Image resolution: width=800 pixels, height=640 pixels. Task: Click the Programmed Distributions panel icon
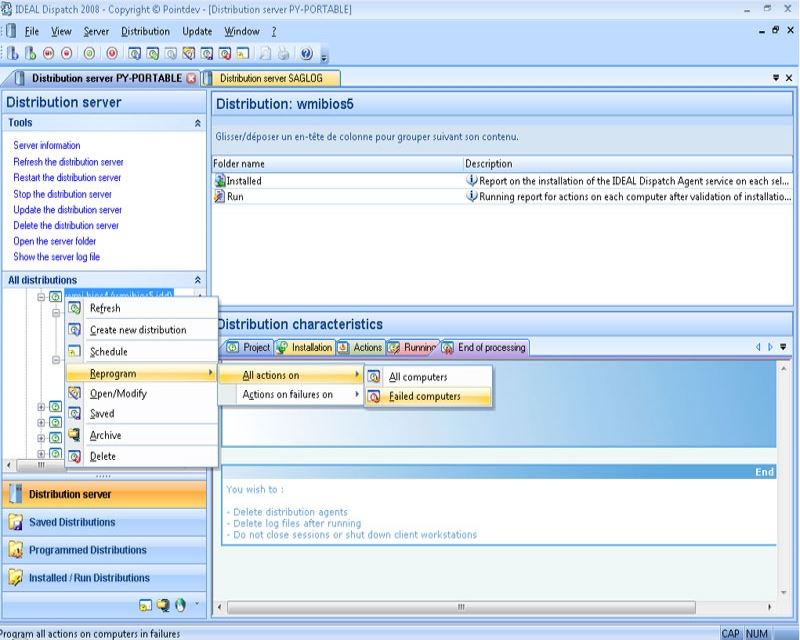15,550
